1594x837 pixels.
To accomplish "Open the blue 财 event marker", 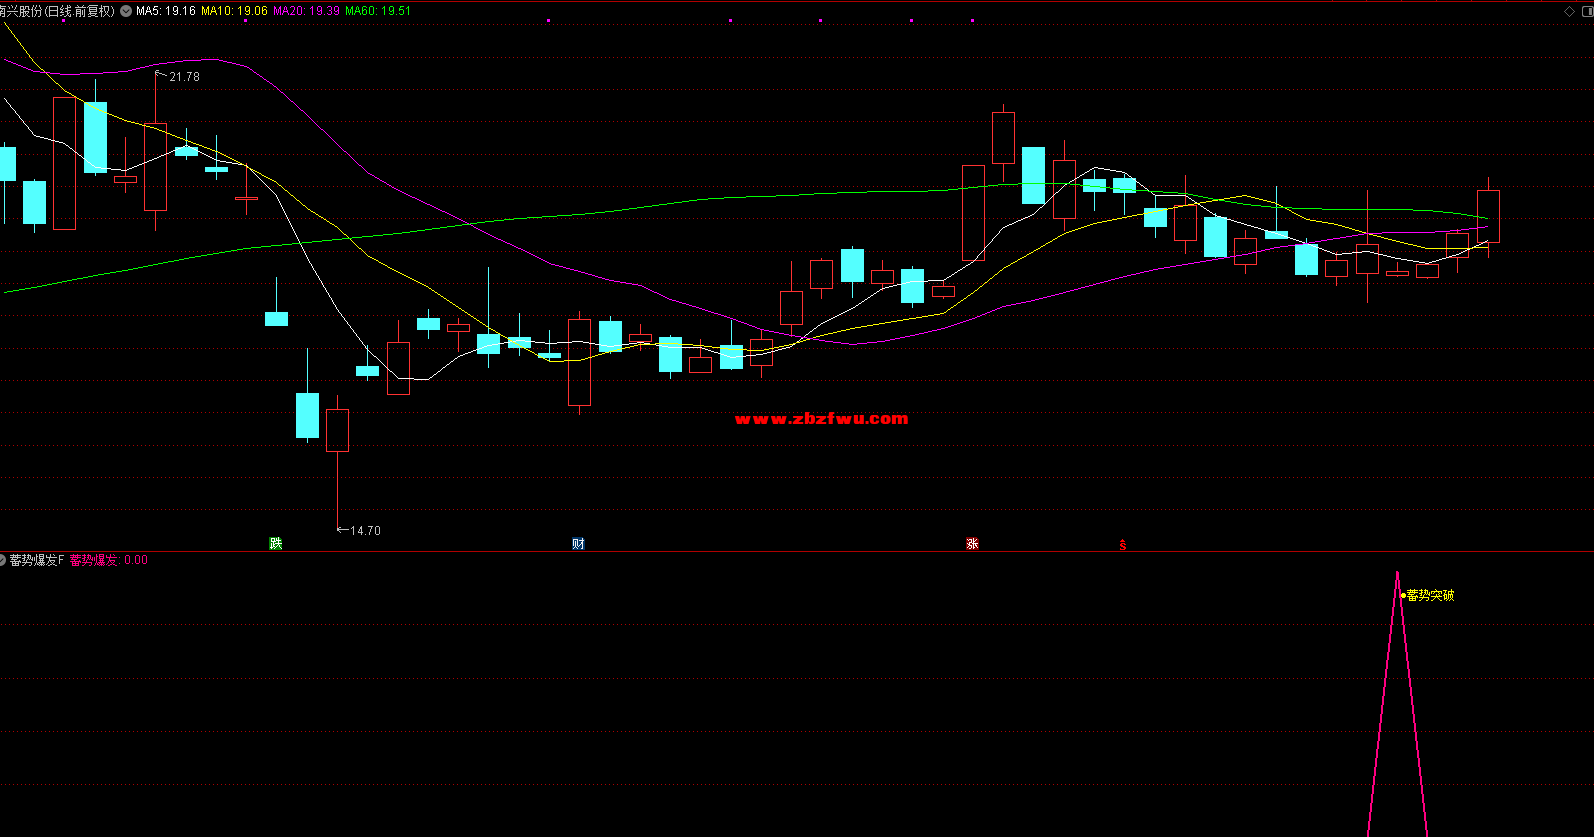I will pyautogui.click(x=578, y=544).
